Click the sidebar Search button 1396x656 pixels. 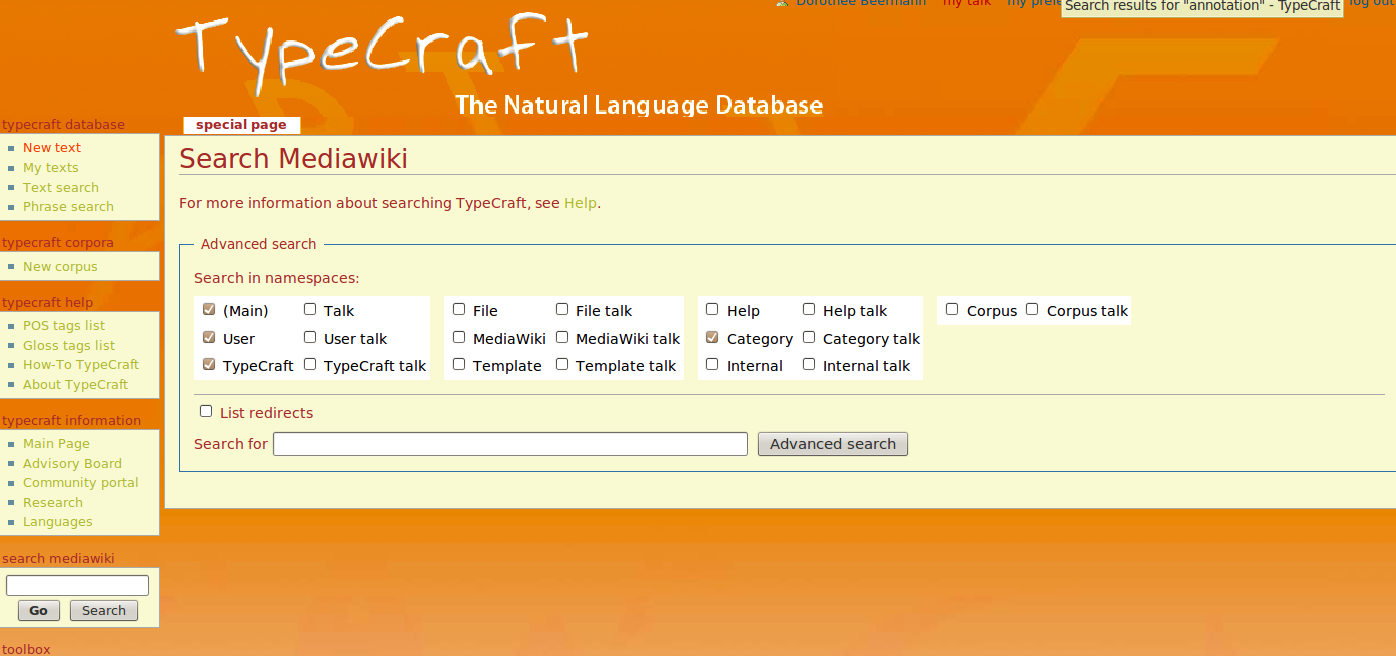click(104, 611)
